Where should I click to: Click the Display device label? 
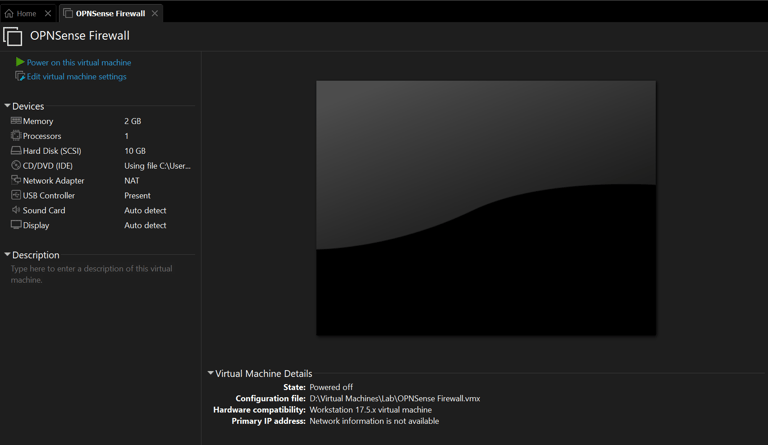click(x=36, y=226)
